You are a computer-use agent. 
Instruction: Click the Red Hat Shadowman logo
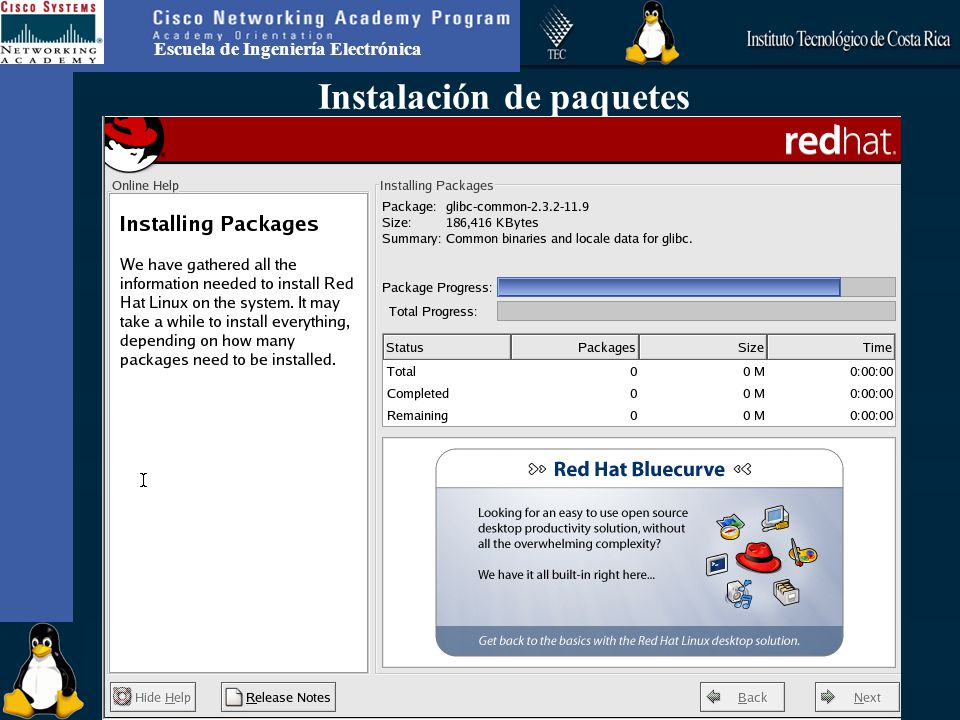tap(133, 144)
